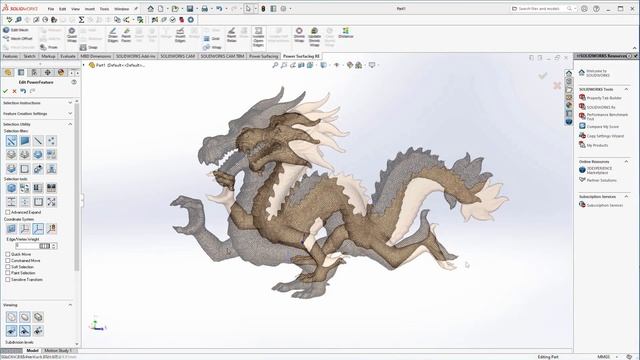Click the New document icon
640x360 pixels.
click(161, 9)
